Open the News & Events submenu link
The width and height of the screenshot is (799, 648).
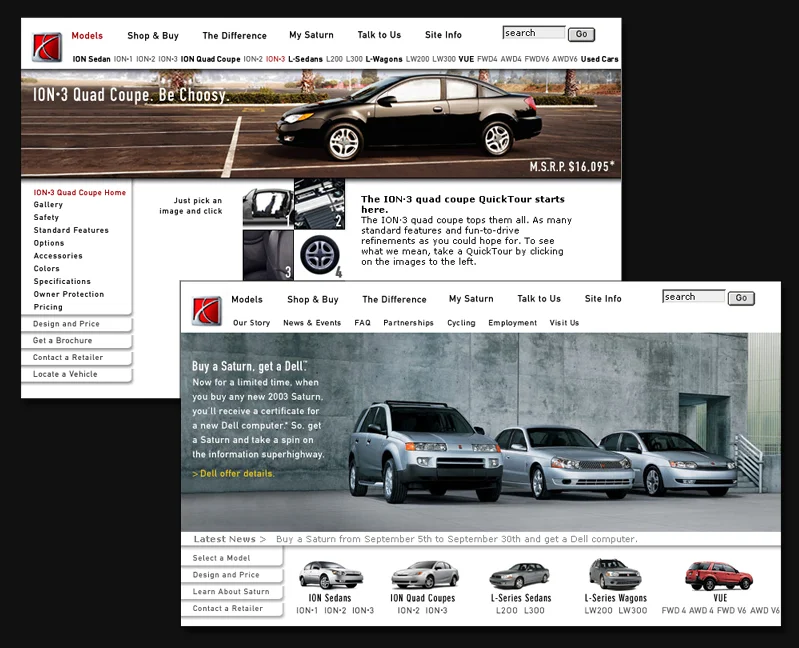[x=312, y=323]
